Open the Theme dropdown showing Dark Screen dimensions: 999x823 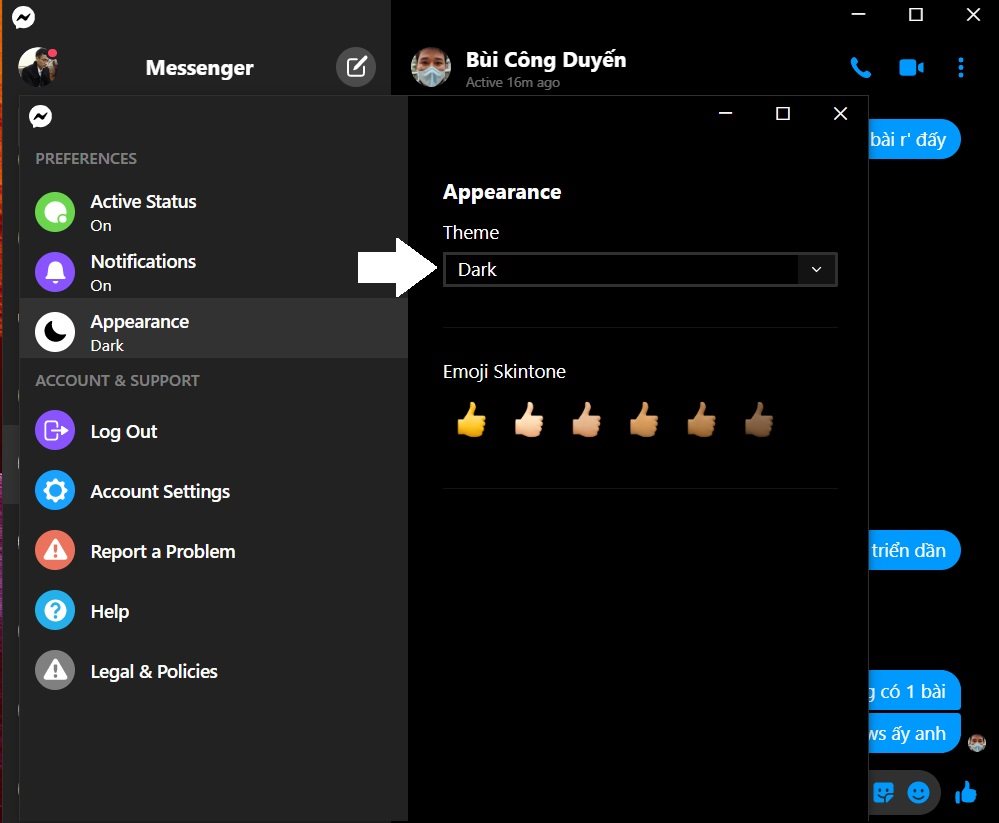point(622,270)
